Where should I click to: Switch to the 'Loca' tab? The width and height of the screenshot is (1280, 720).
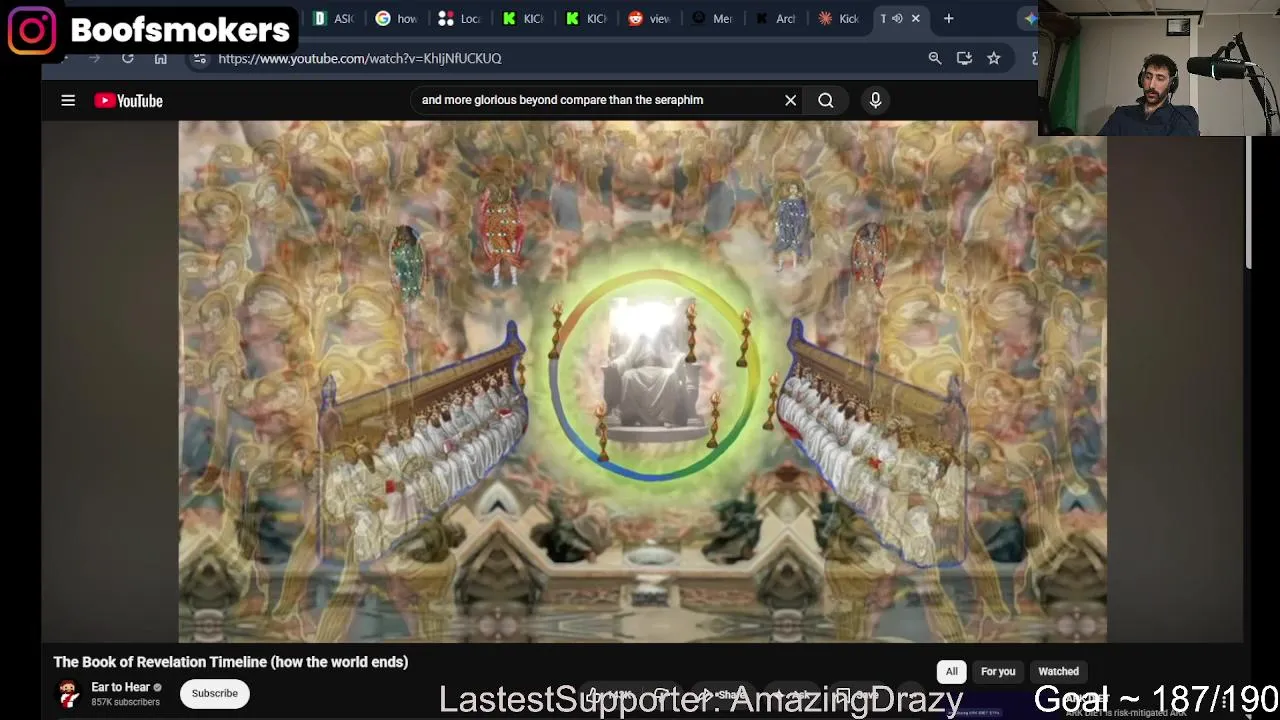[x=460, y=18]
